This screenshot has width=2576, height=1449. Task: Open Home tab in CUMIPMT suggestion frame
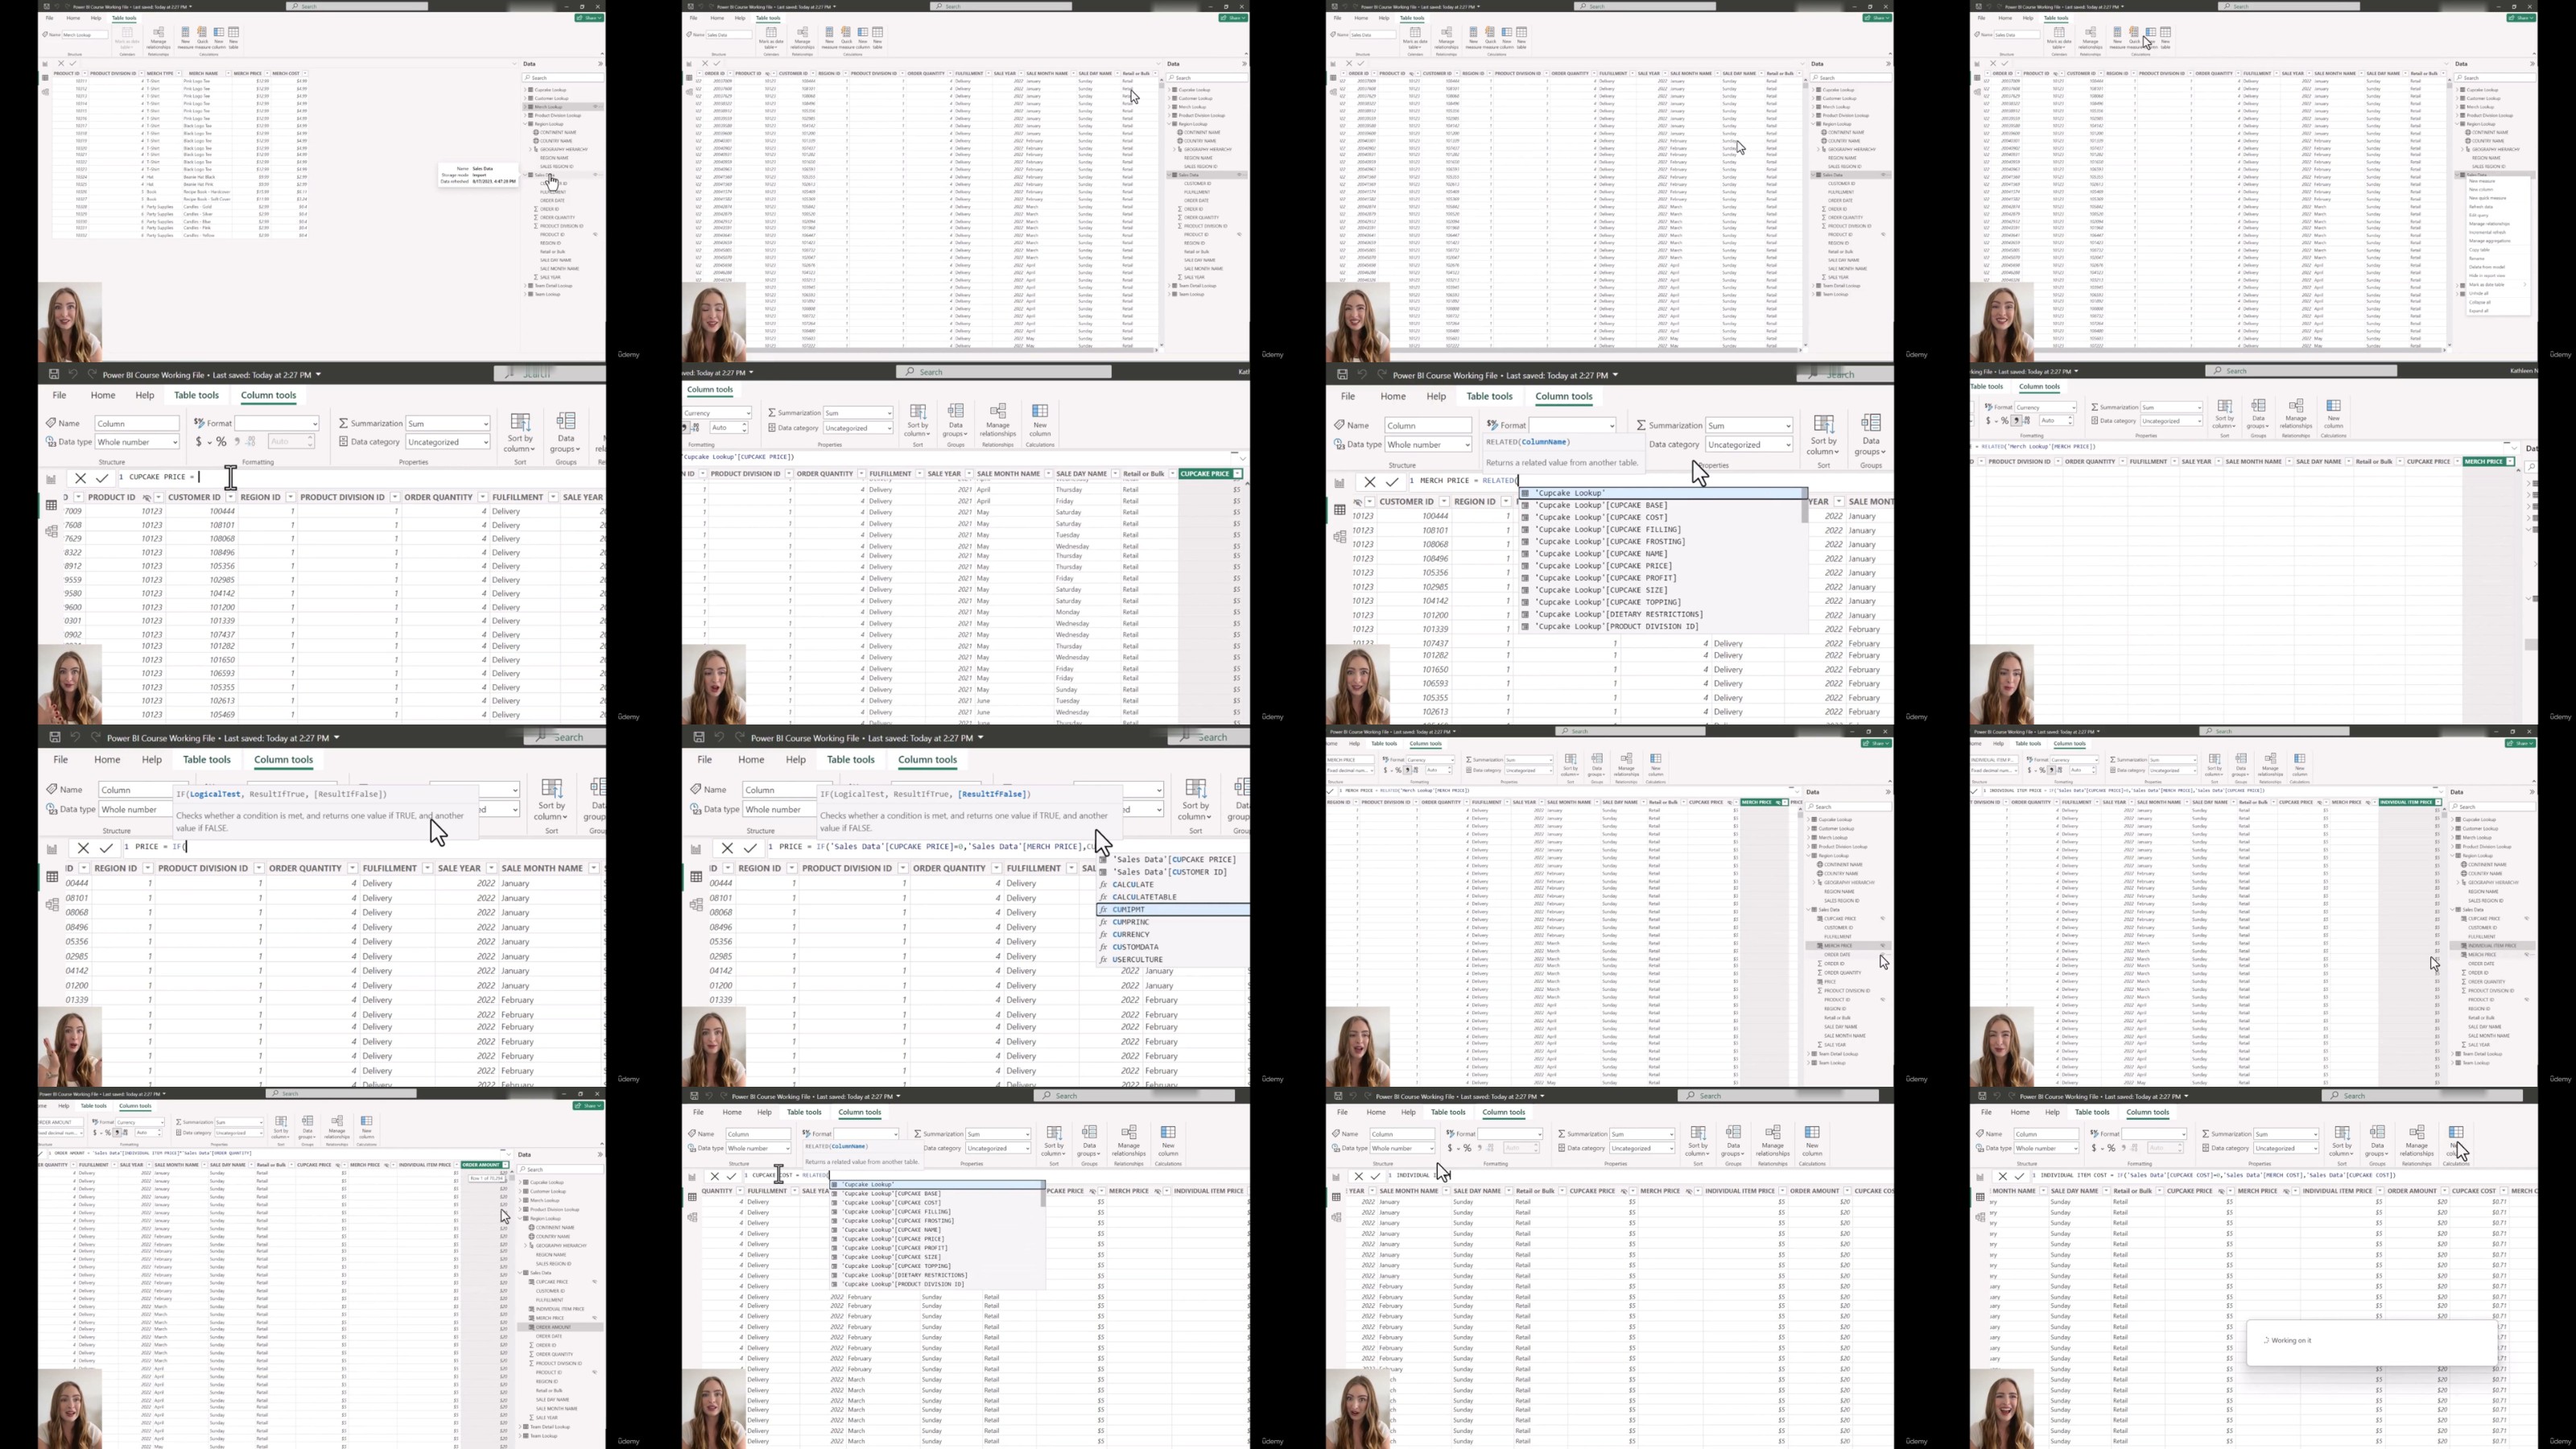point(750,760)
